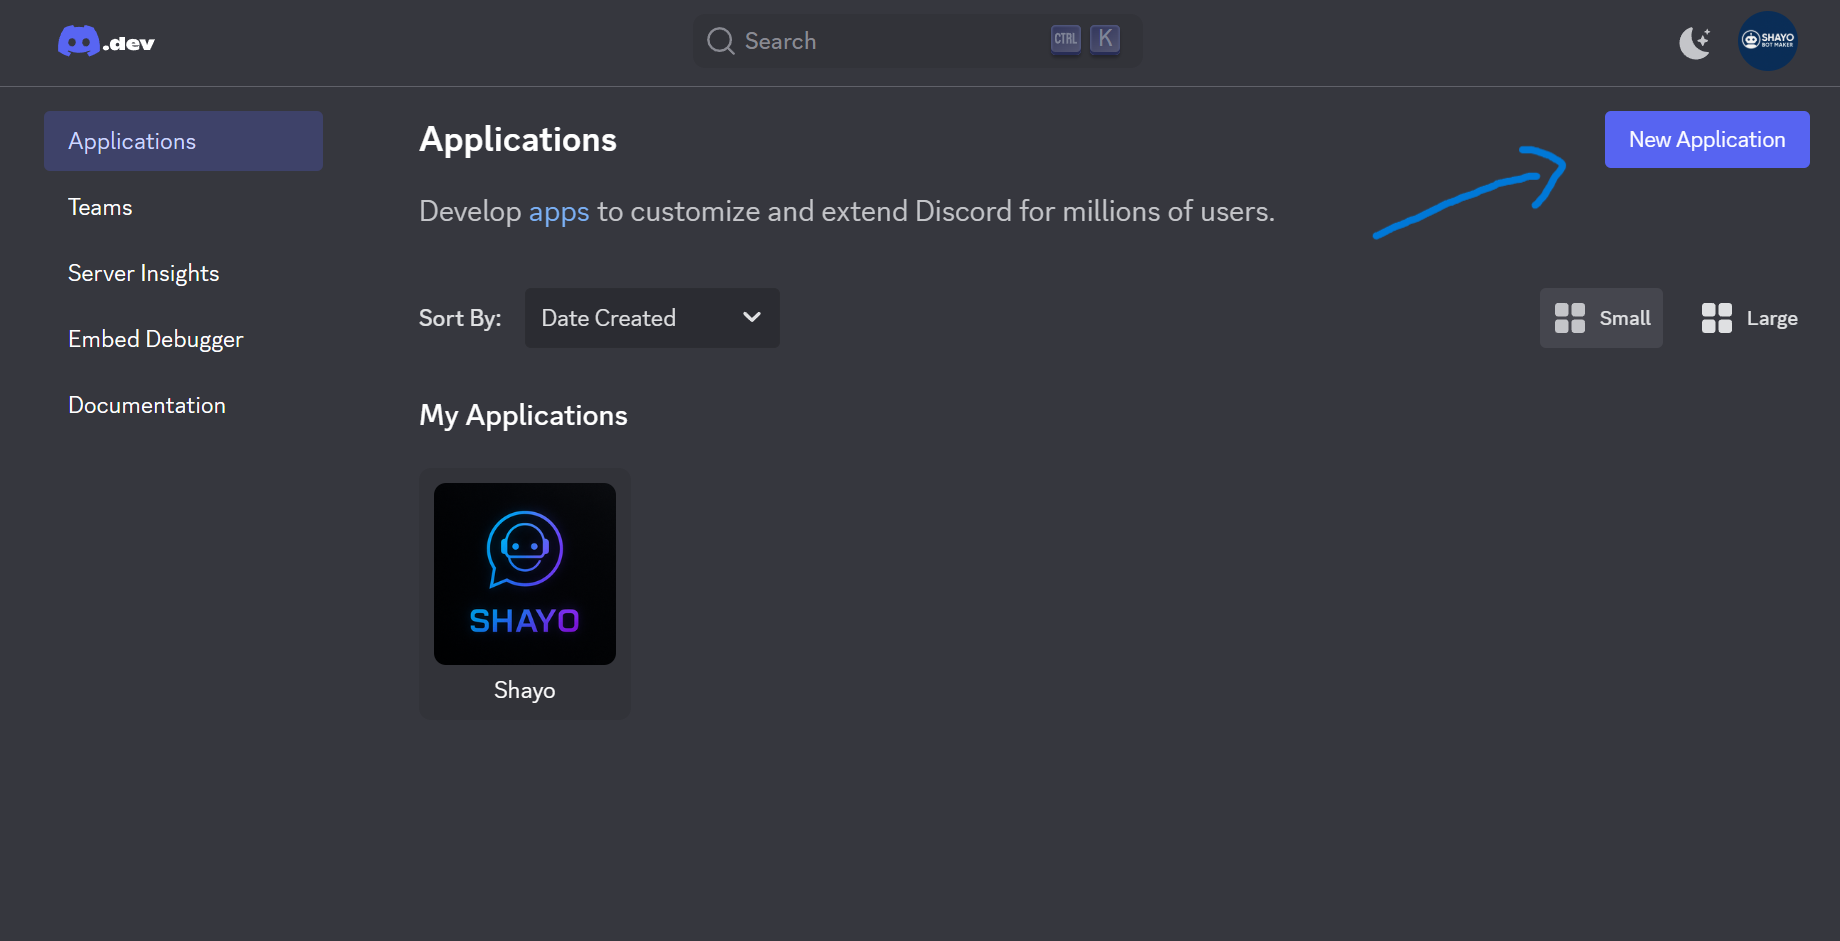The height and width of the screenshot is (941, 1840).
Task: Click the My Applications heading
Action: click(x=523, y=415)
